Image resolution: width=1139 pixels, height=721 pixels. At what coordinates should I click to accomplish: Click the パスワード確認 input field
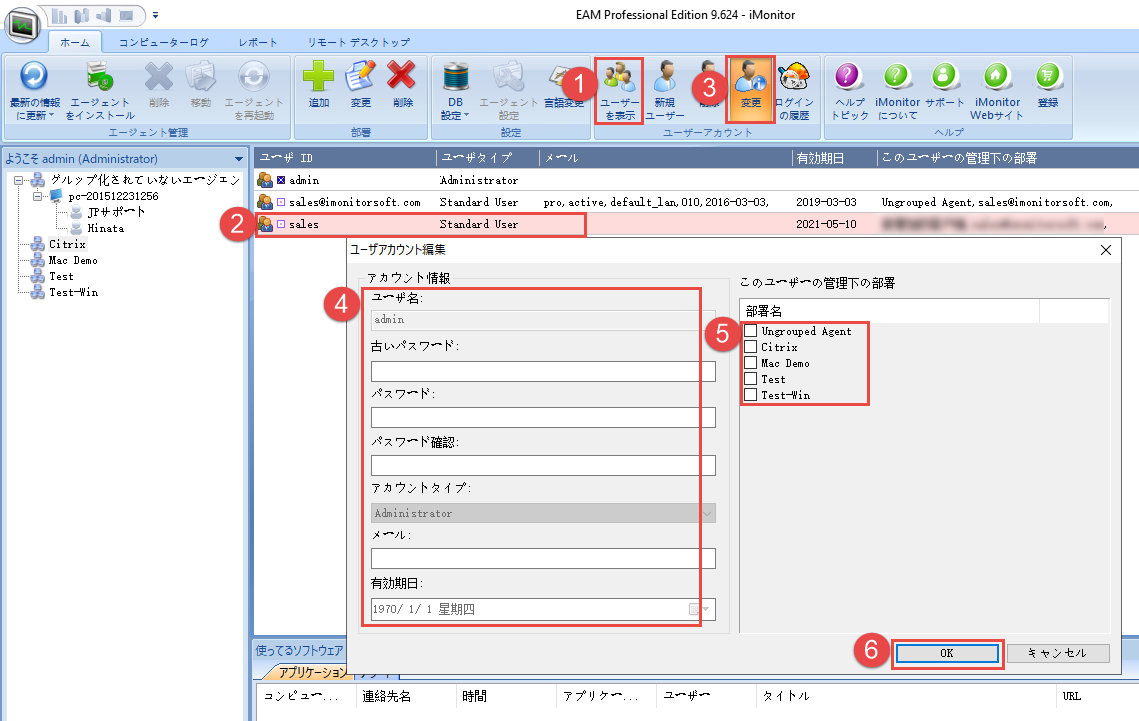point(543,465)
